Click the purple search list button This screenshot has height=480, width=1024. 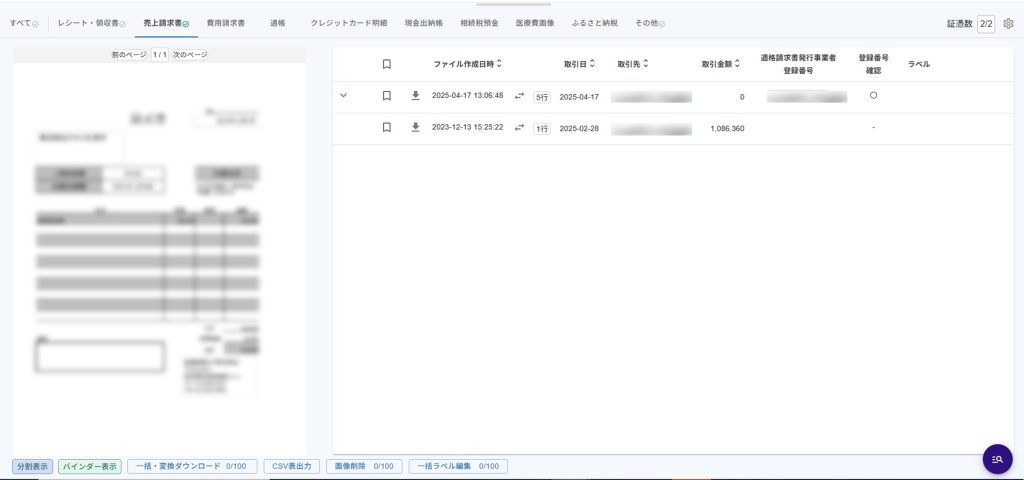tap(997, 458)
